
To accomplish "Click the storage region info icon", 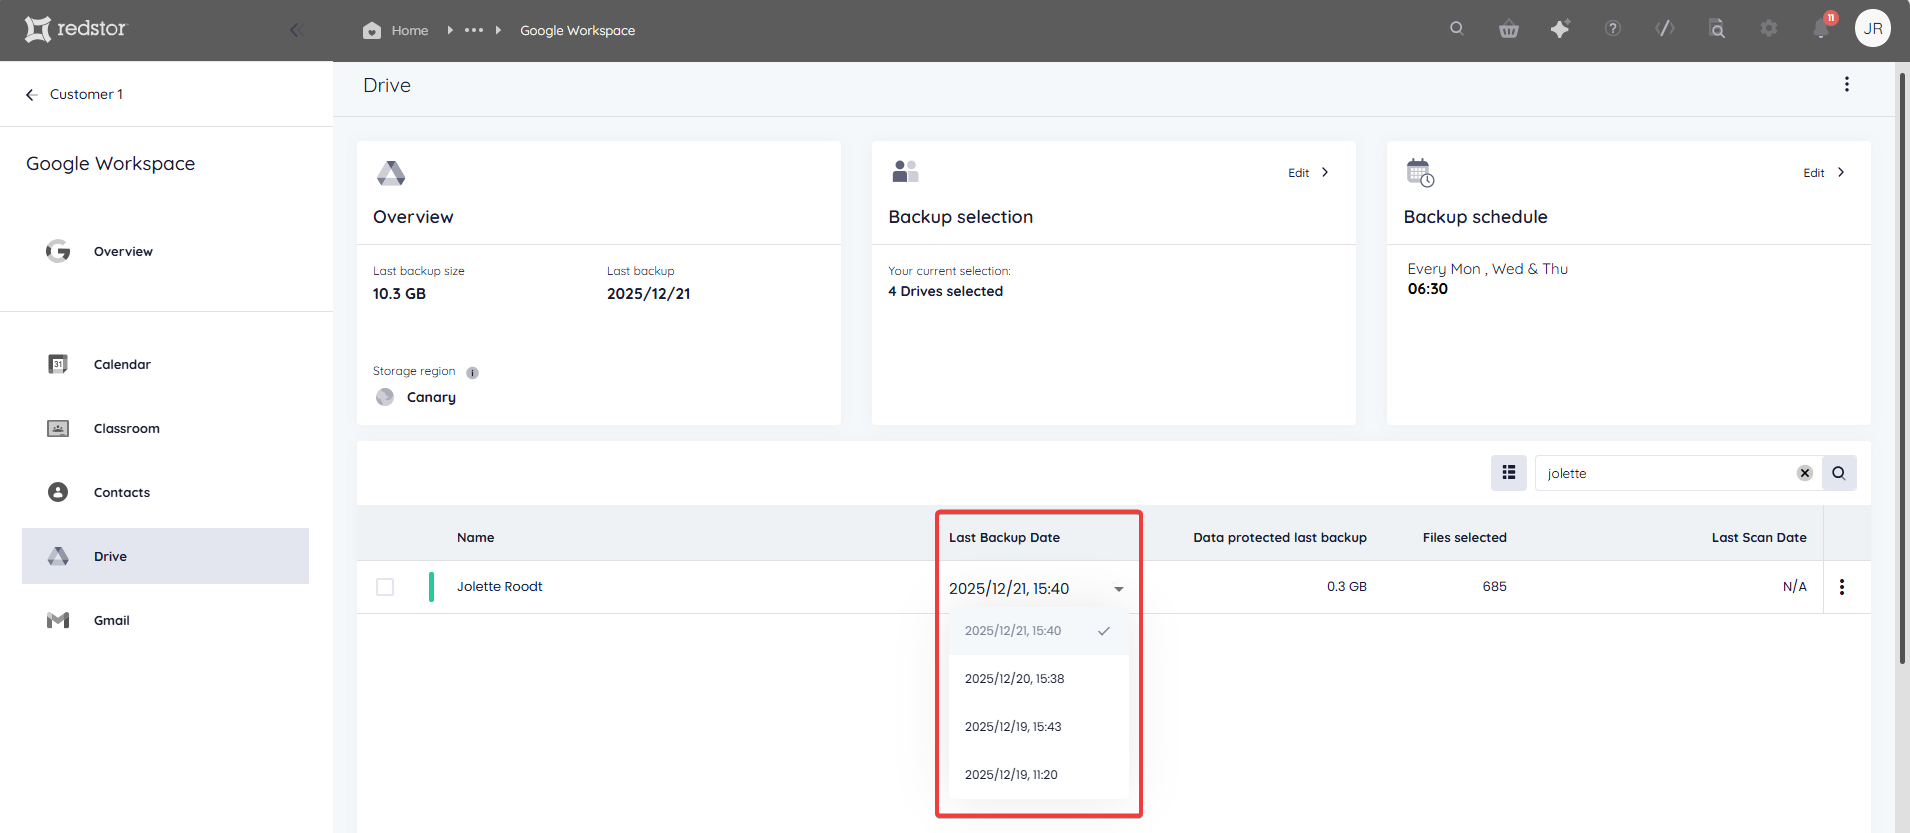I will 473,373.
